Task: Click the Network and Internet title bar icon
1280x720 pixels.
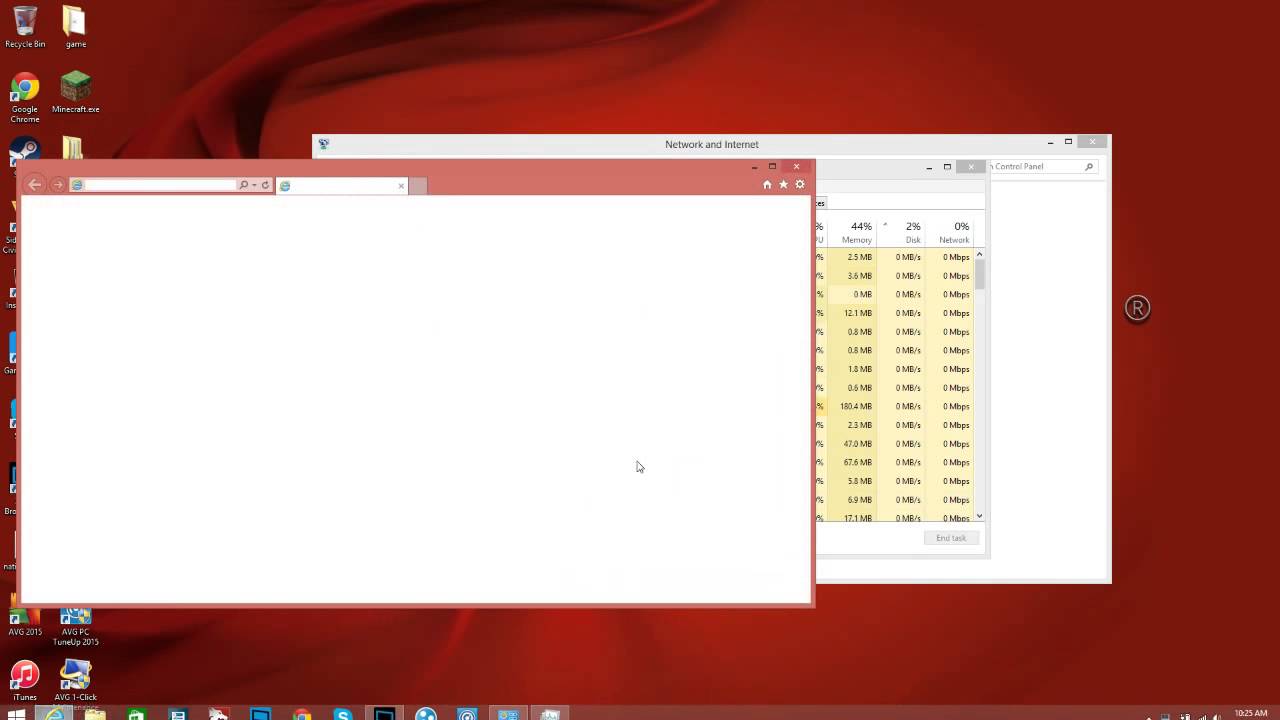Action: 323,144
